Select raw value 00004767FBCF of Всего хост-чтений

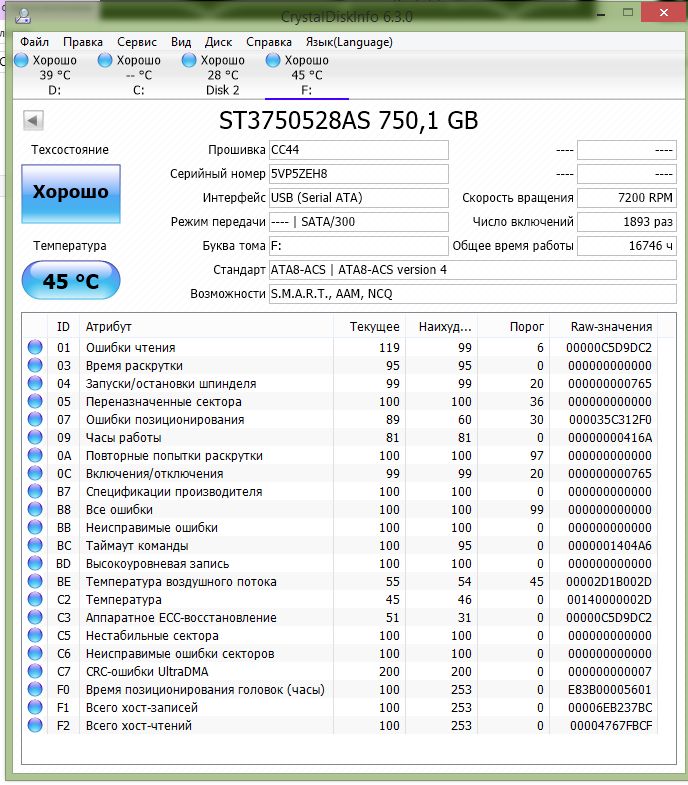click(611, 726)
